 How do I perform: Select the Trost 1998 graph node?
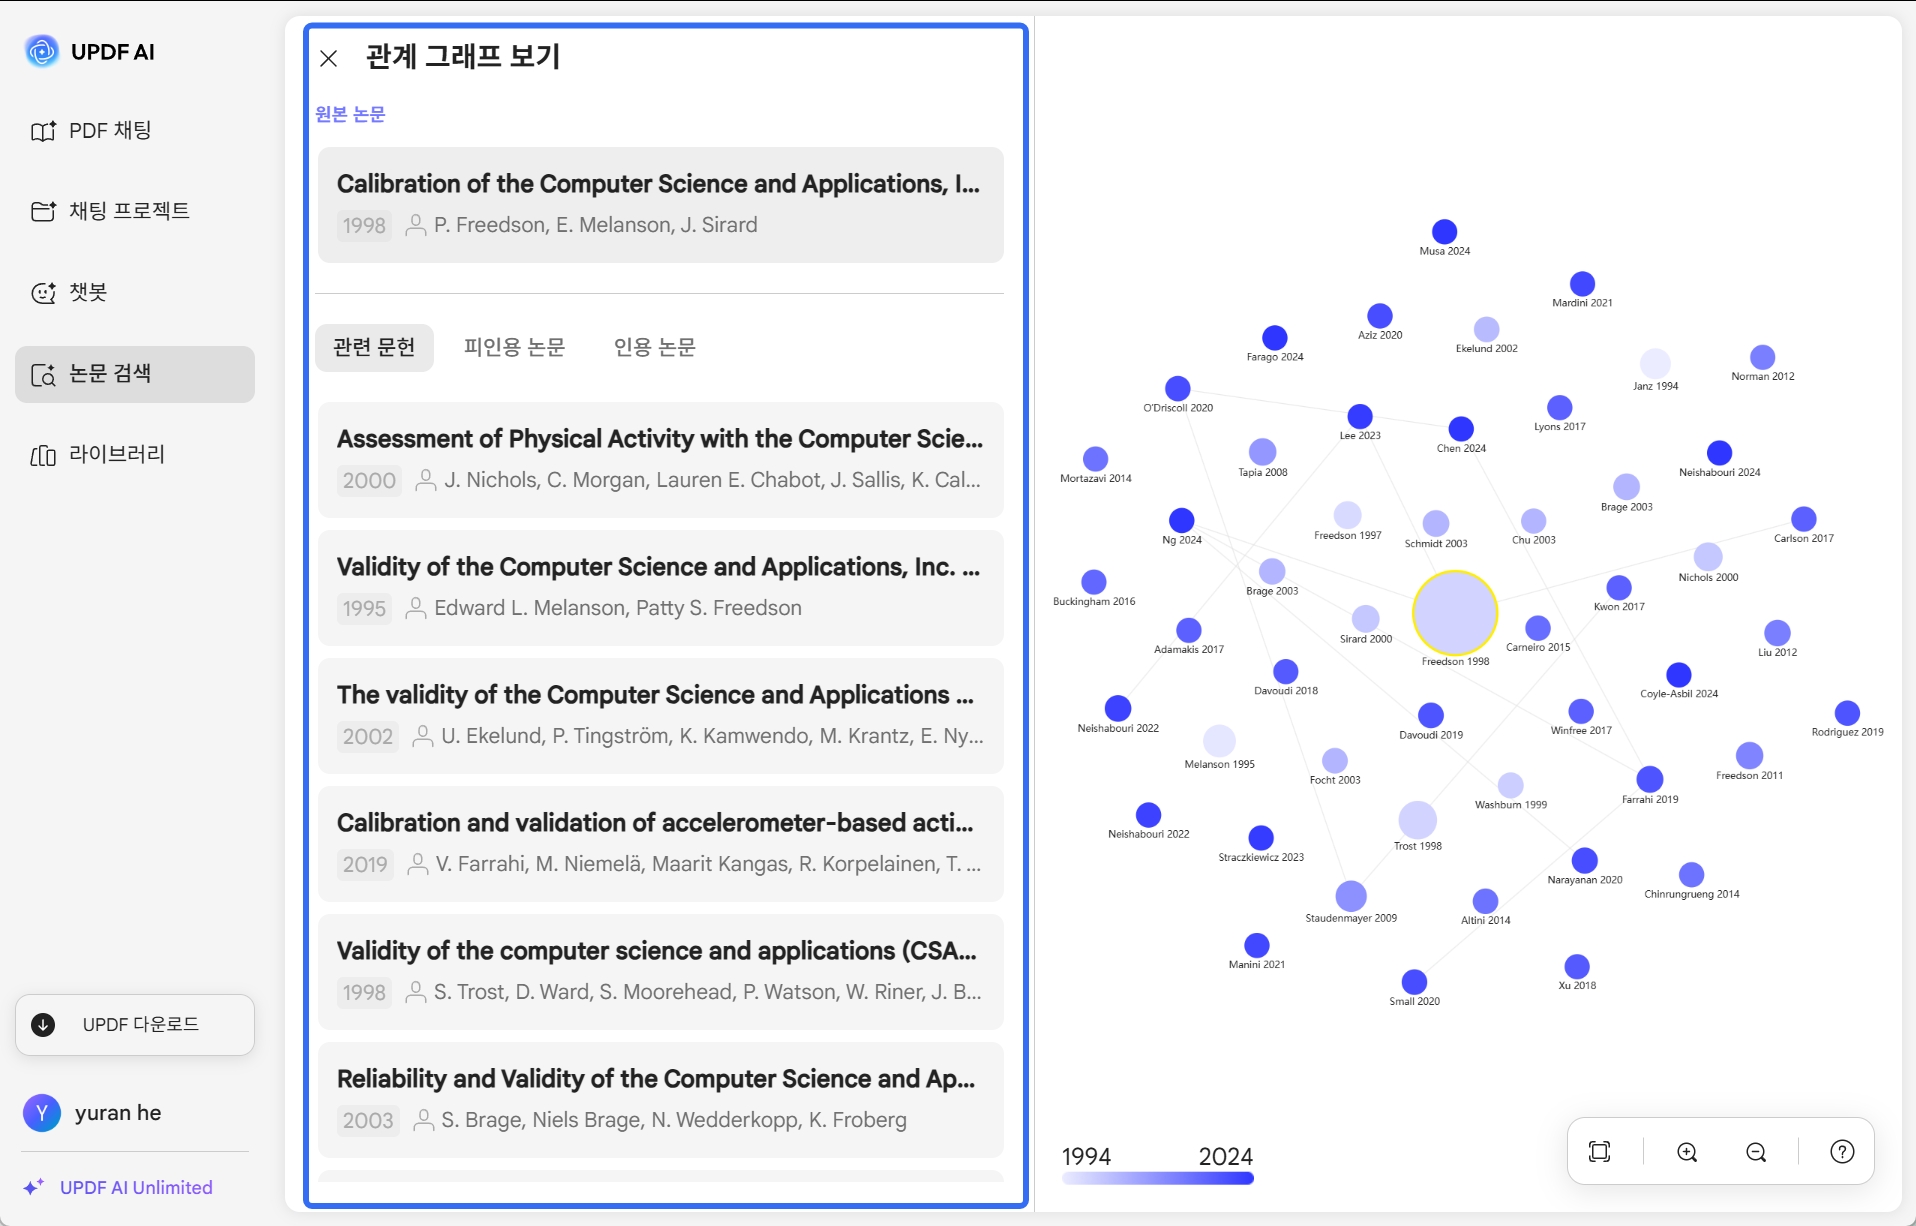(x=1418, y=820)
